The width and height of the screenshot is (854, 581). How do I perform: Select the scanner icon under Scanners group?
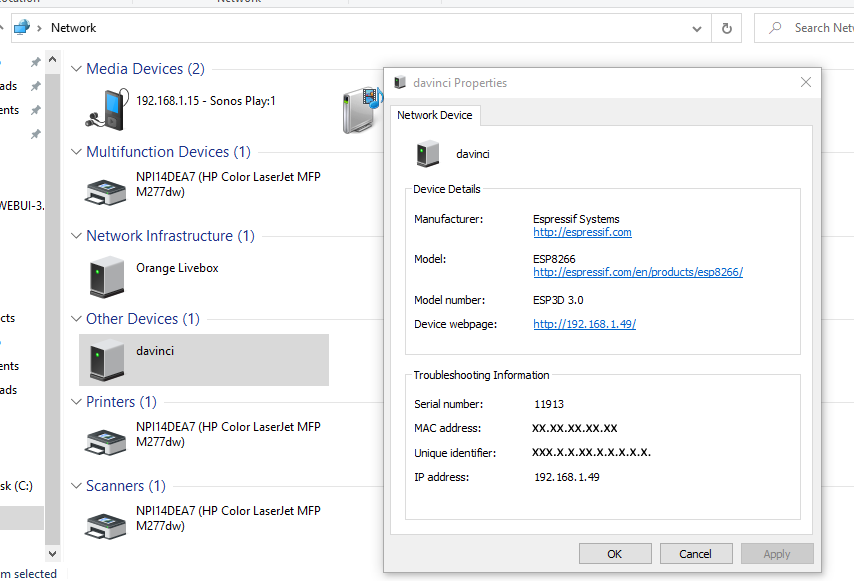[106, 526]
